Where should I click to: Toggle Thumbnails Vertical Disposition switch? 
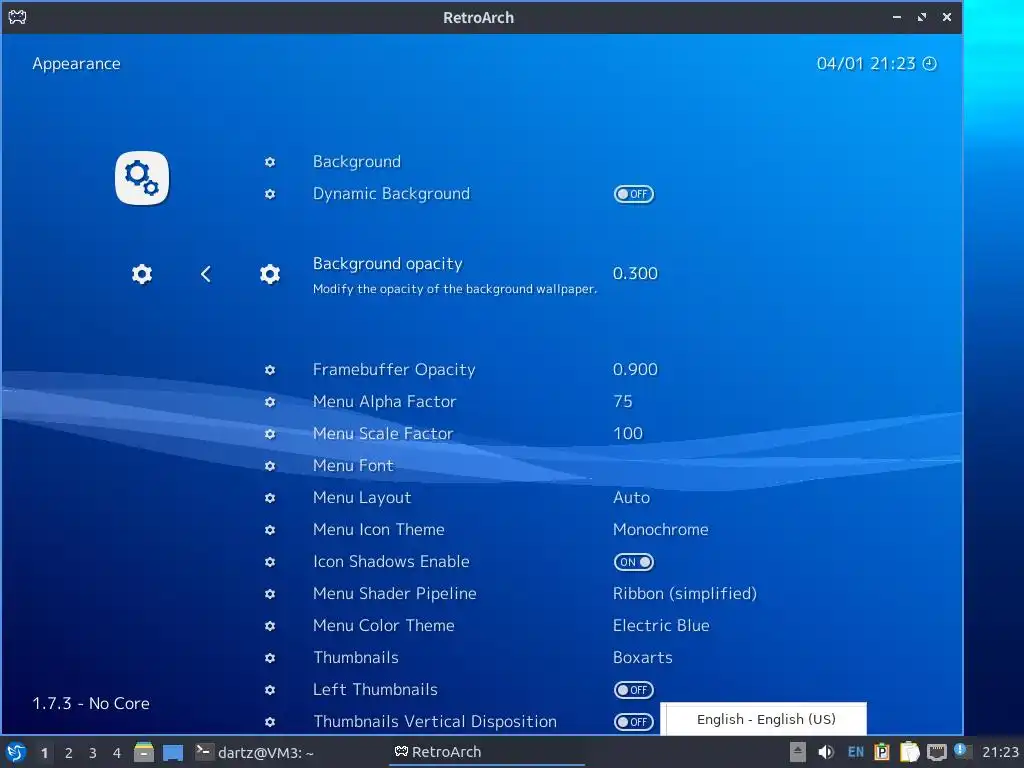pos(633,722)
